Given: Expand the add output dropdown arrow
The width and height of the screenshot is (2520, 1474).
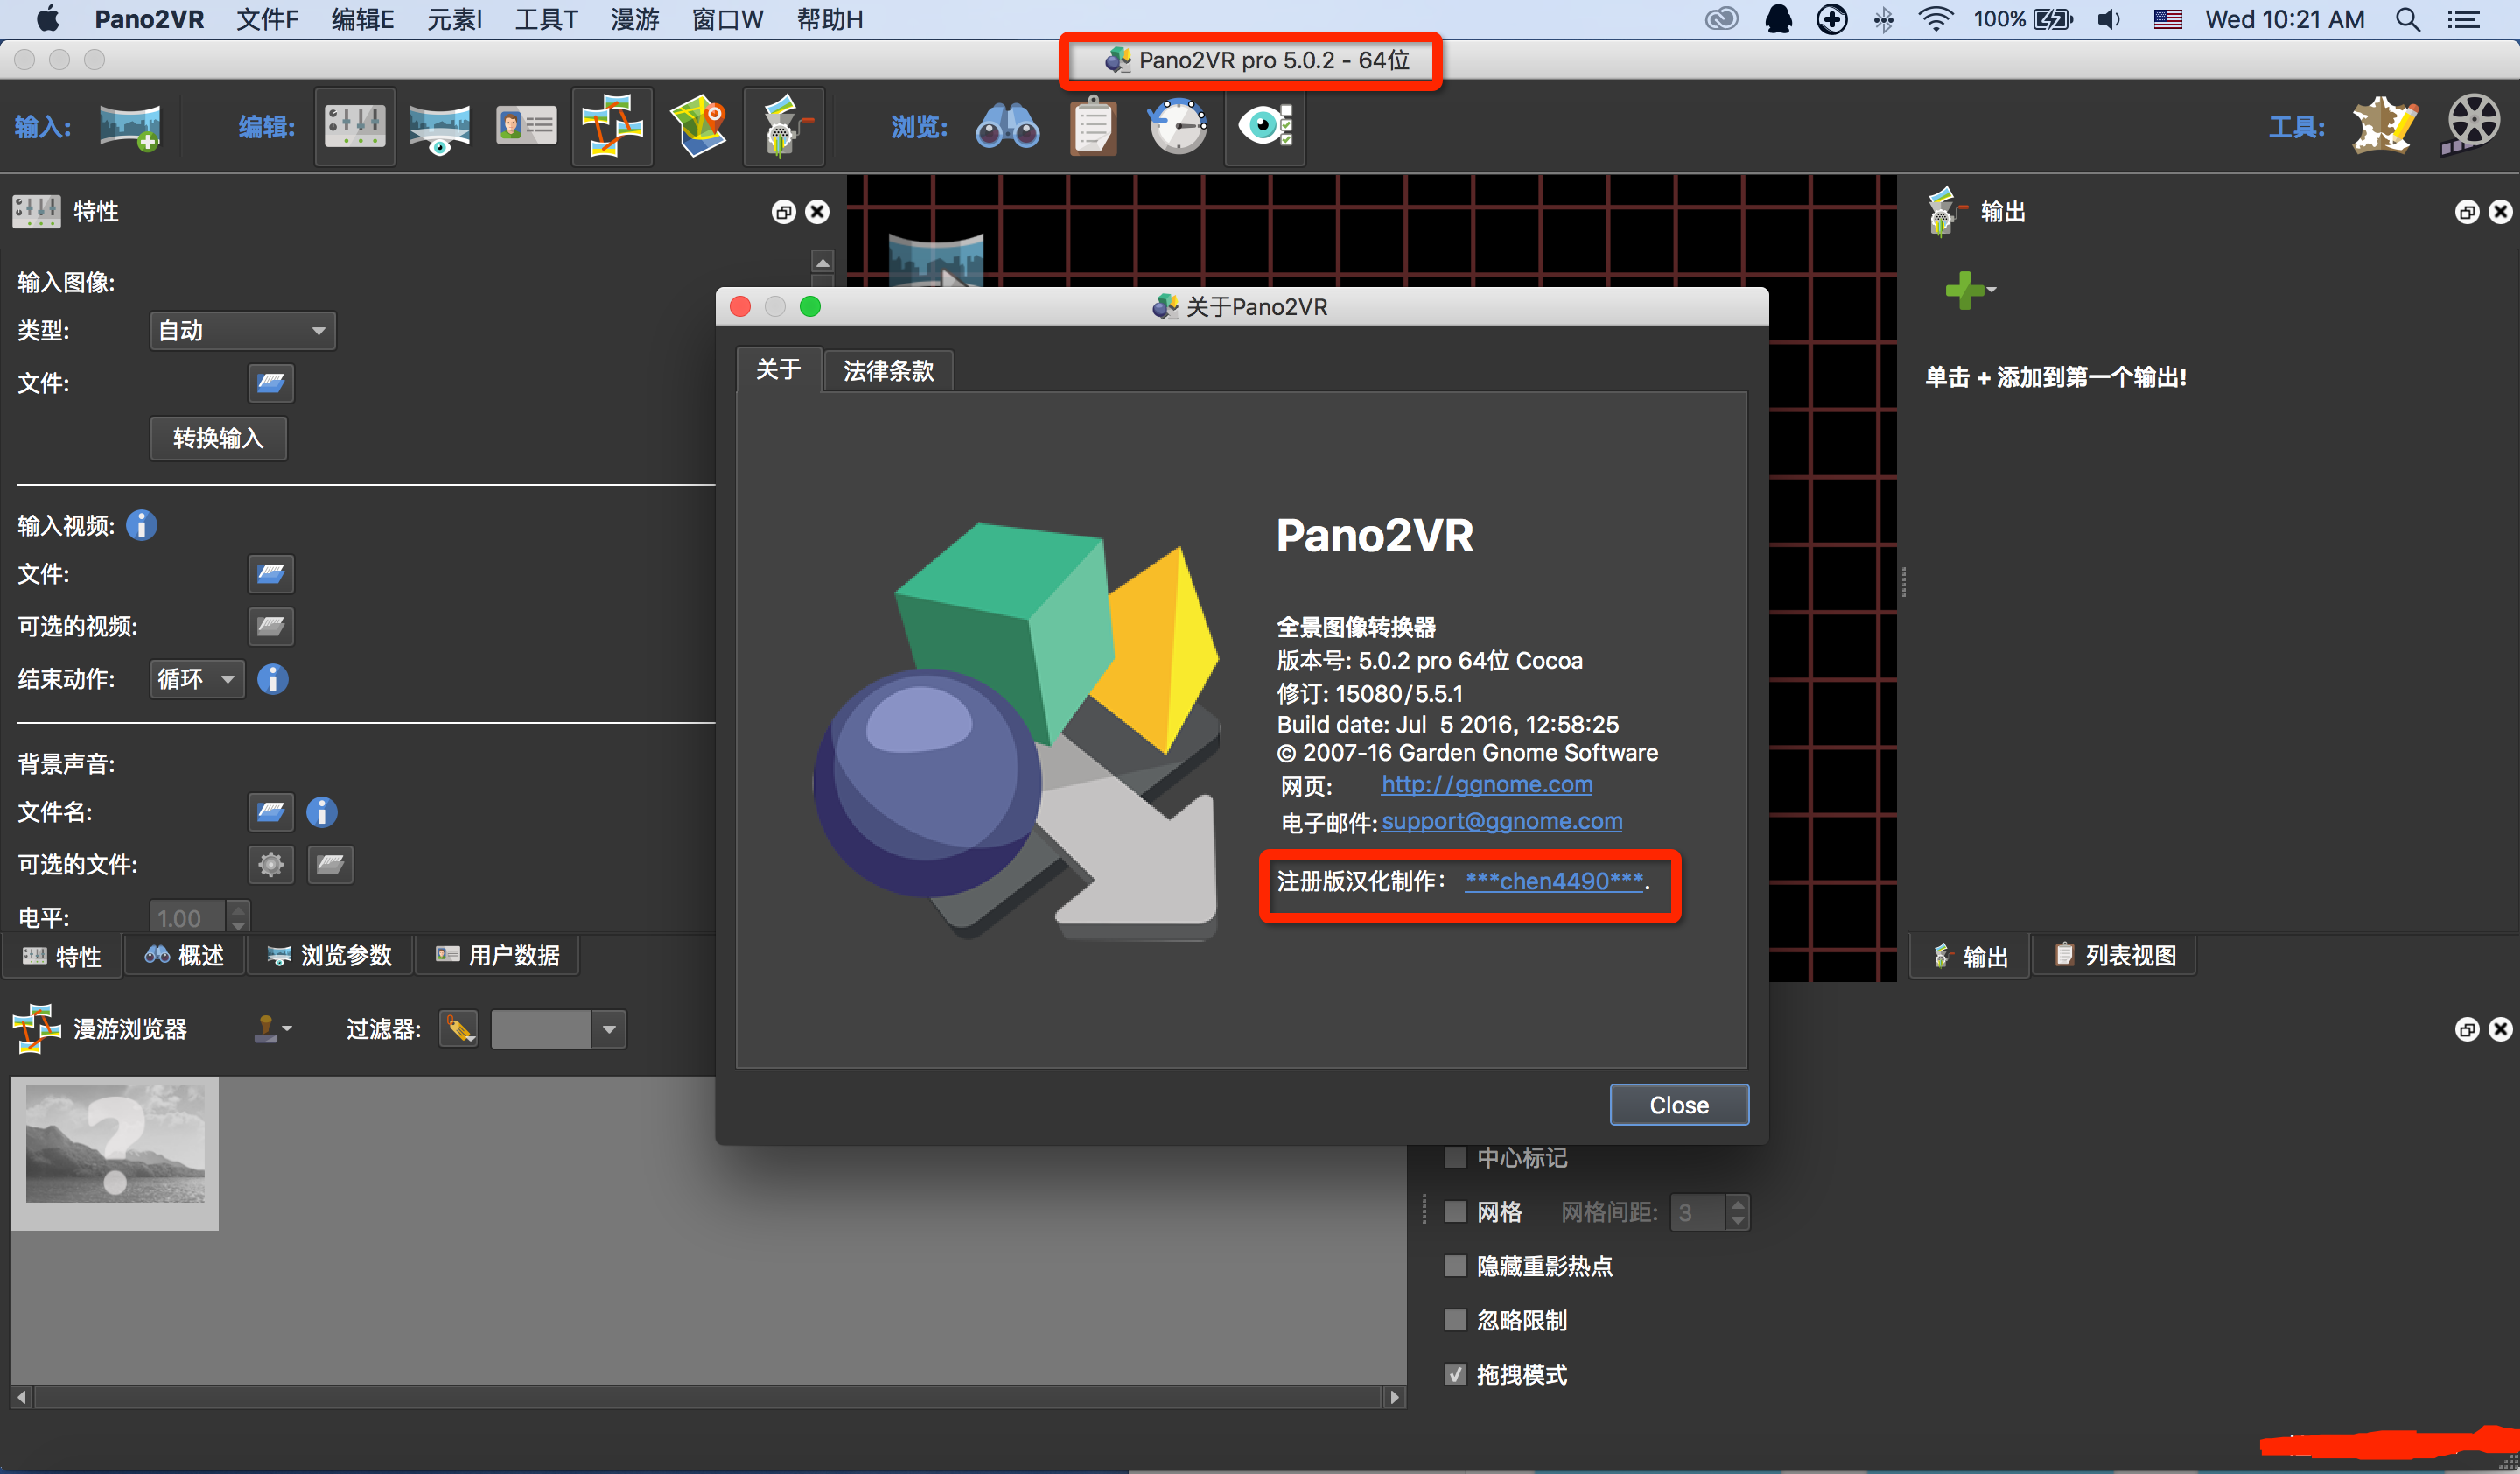Looking at the screenshot, I should pyautogui.click(x=1992, y=290).
